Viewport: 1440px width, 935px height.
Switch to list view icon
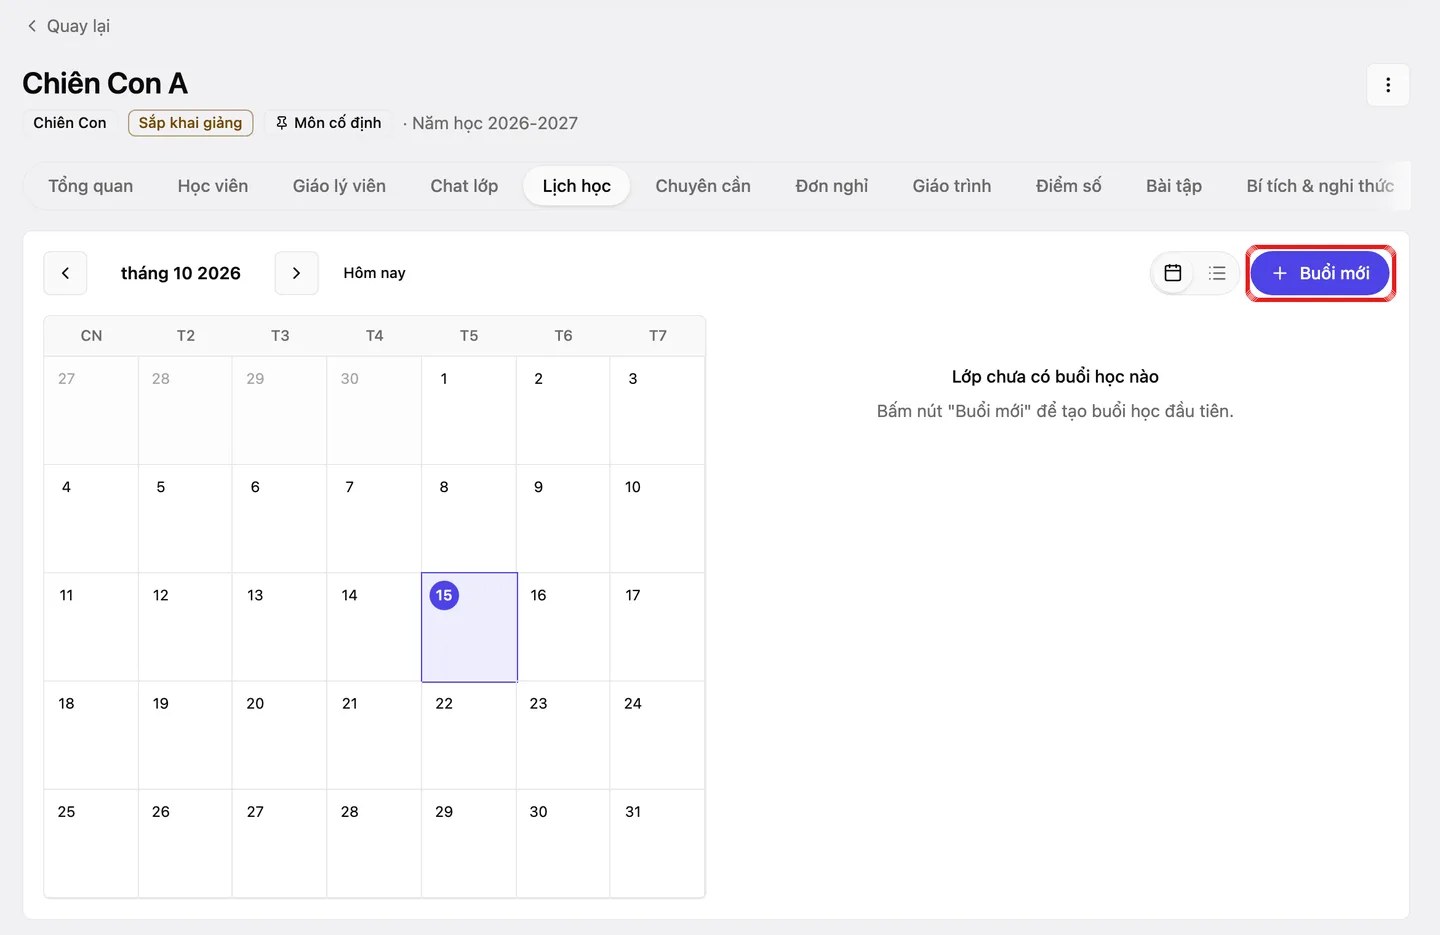(1217, 273)
